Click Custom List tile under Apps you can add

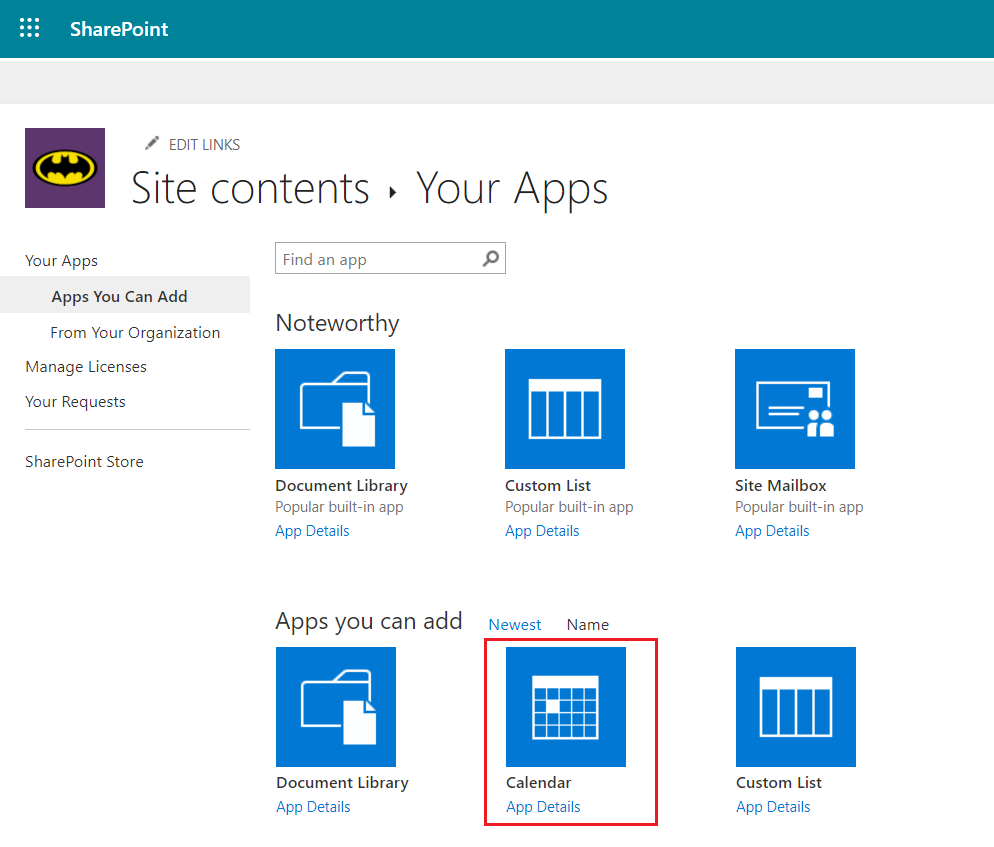pos(796,707)
